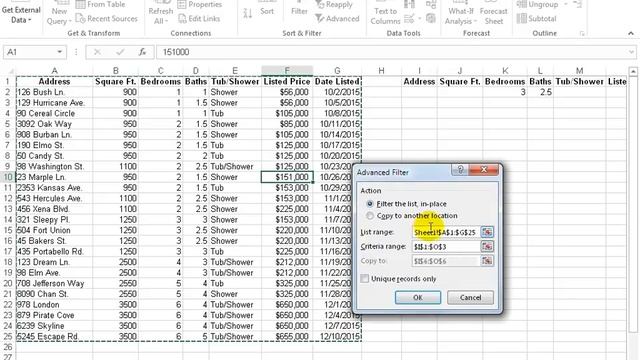Click the Criteria range input field
The height and width of the screenshot is (360, 640).
(445, 247)
